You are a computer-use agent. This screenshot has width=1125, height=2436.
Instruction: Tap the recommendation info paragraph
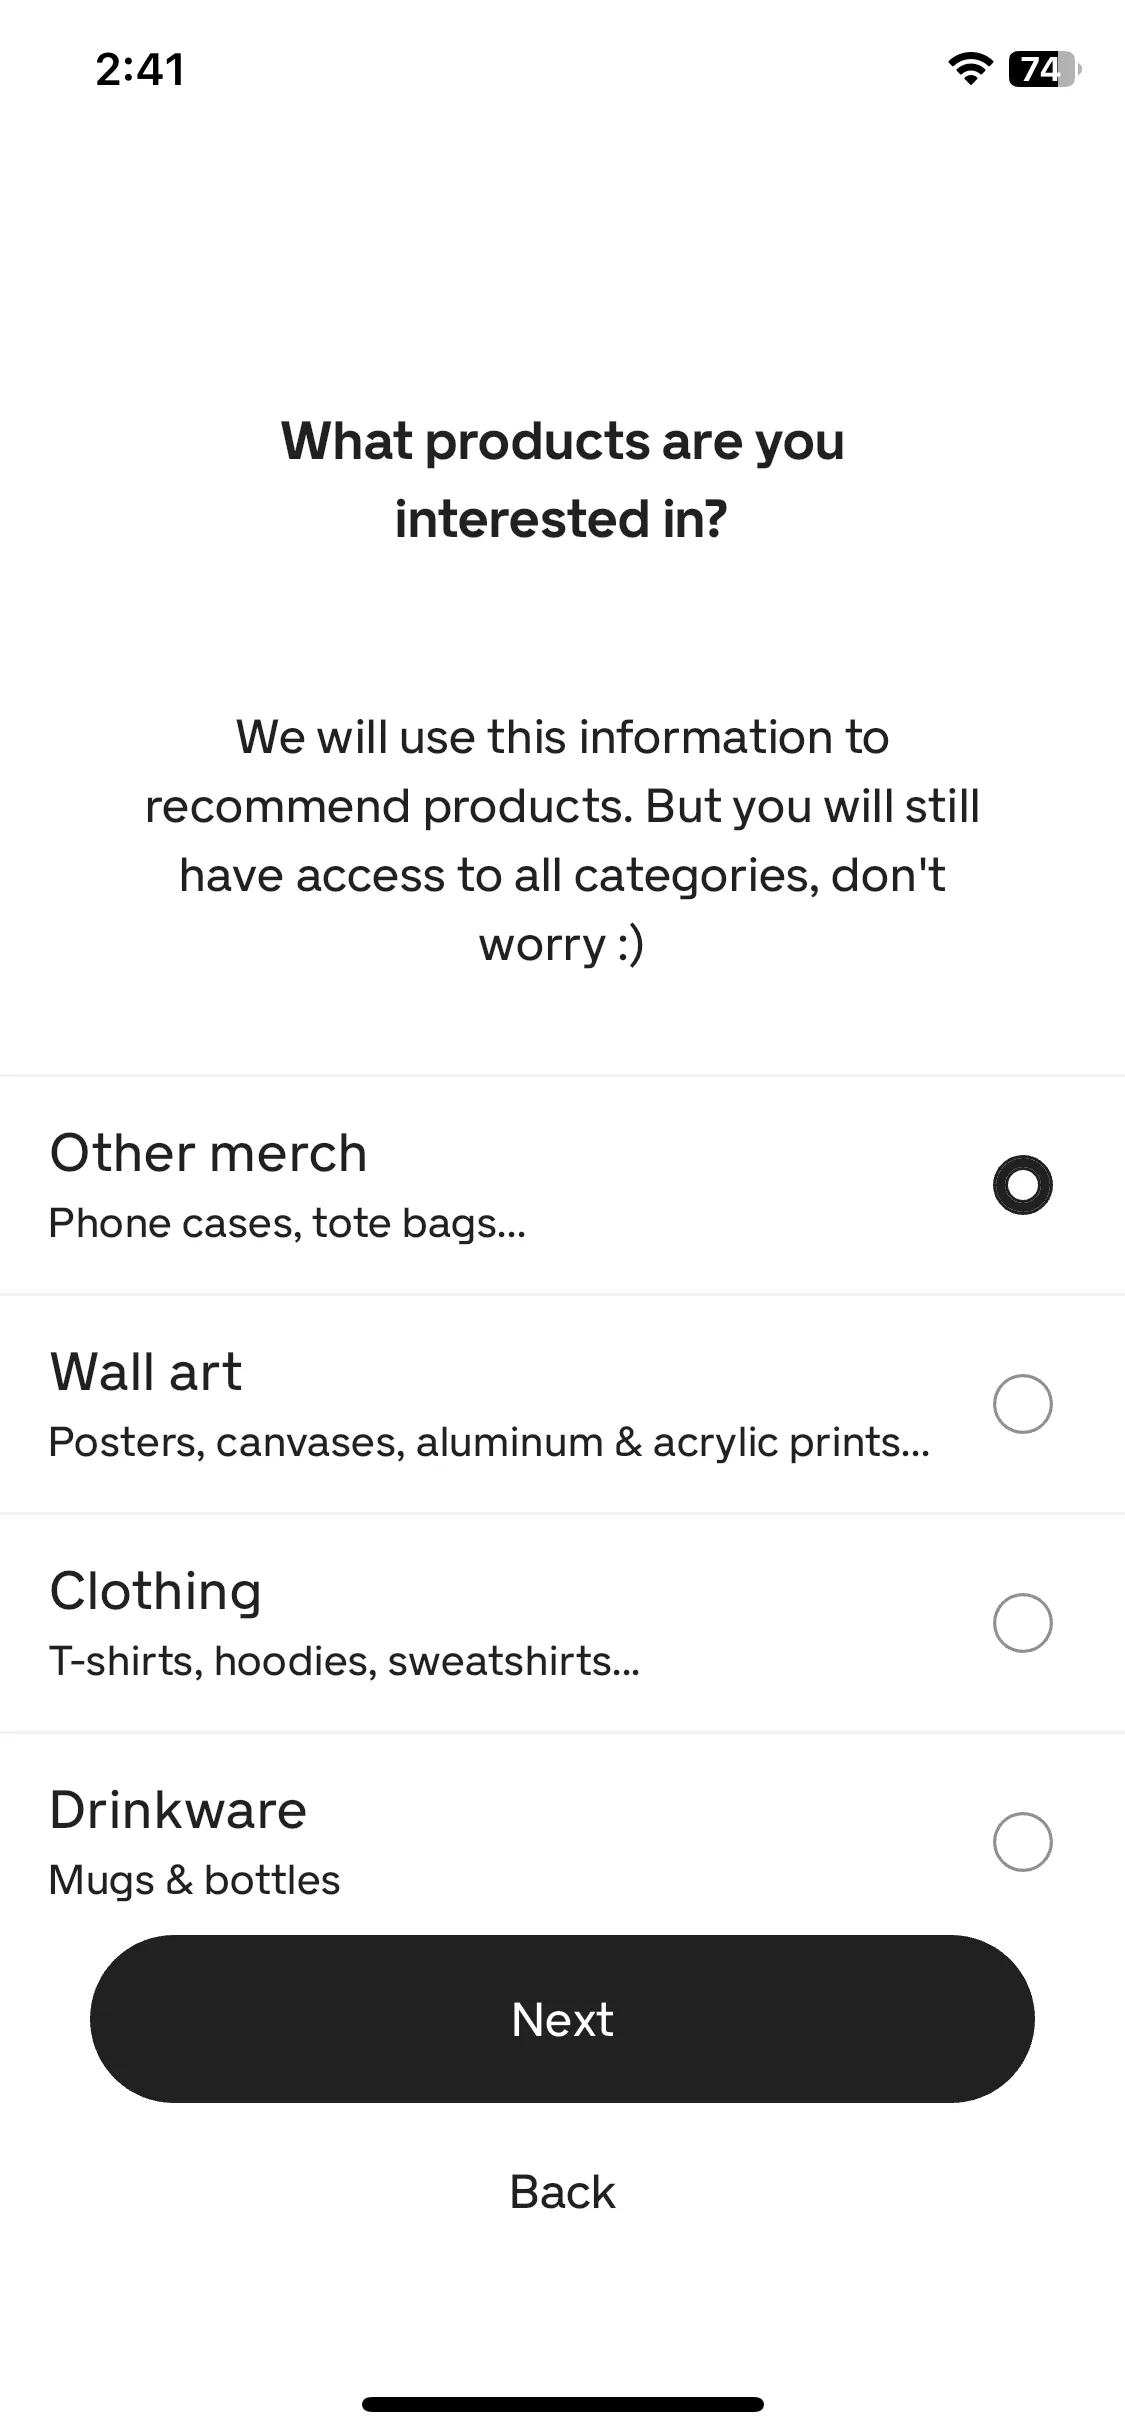562,840
